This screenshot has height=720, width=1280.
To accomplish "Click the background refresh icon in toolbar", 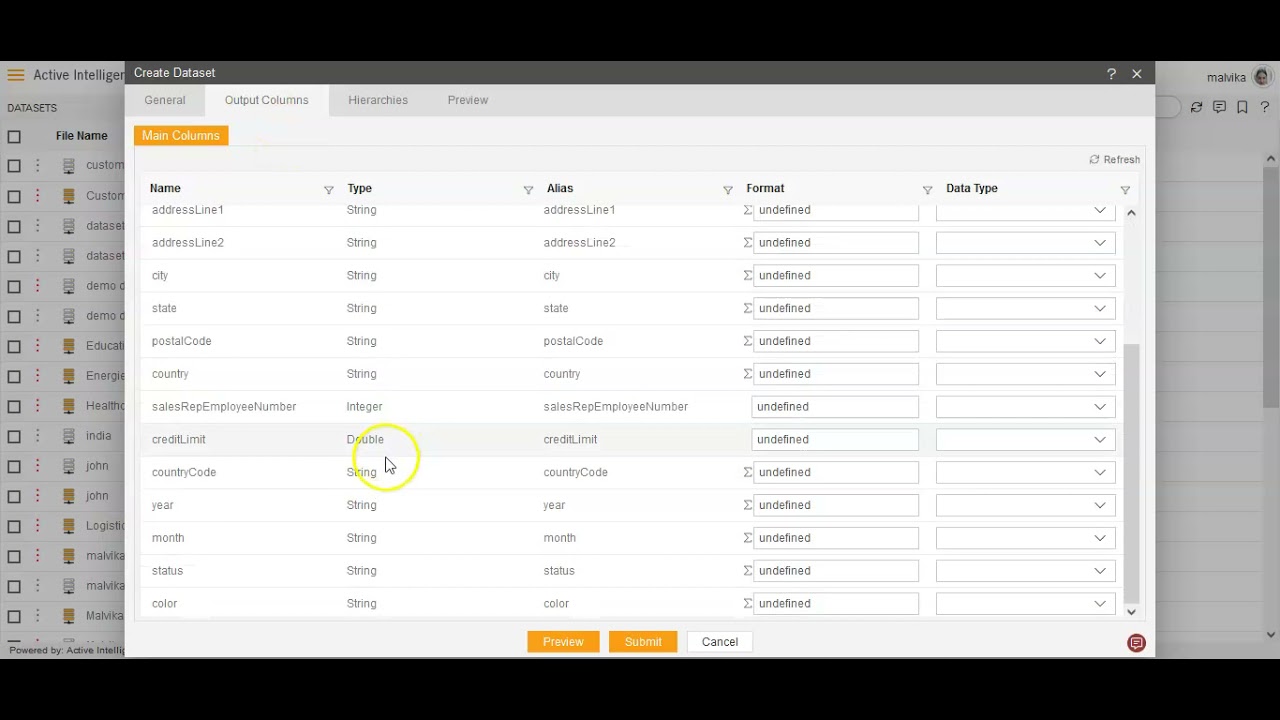I will 1196,107.
